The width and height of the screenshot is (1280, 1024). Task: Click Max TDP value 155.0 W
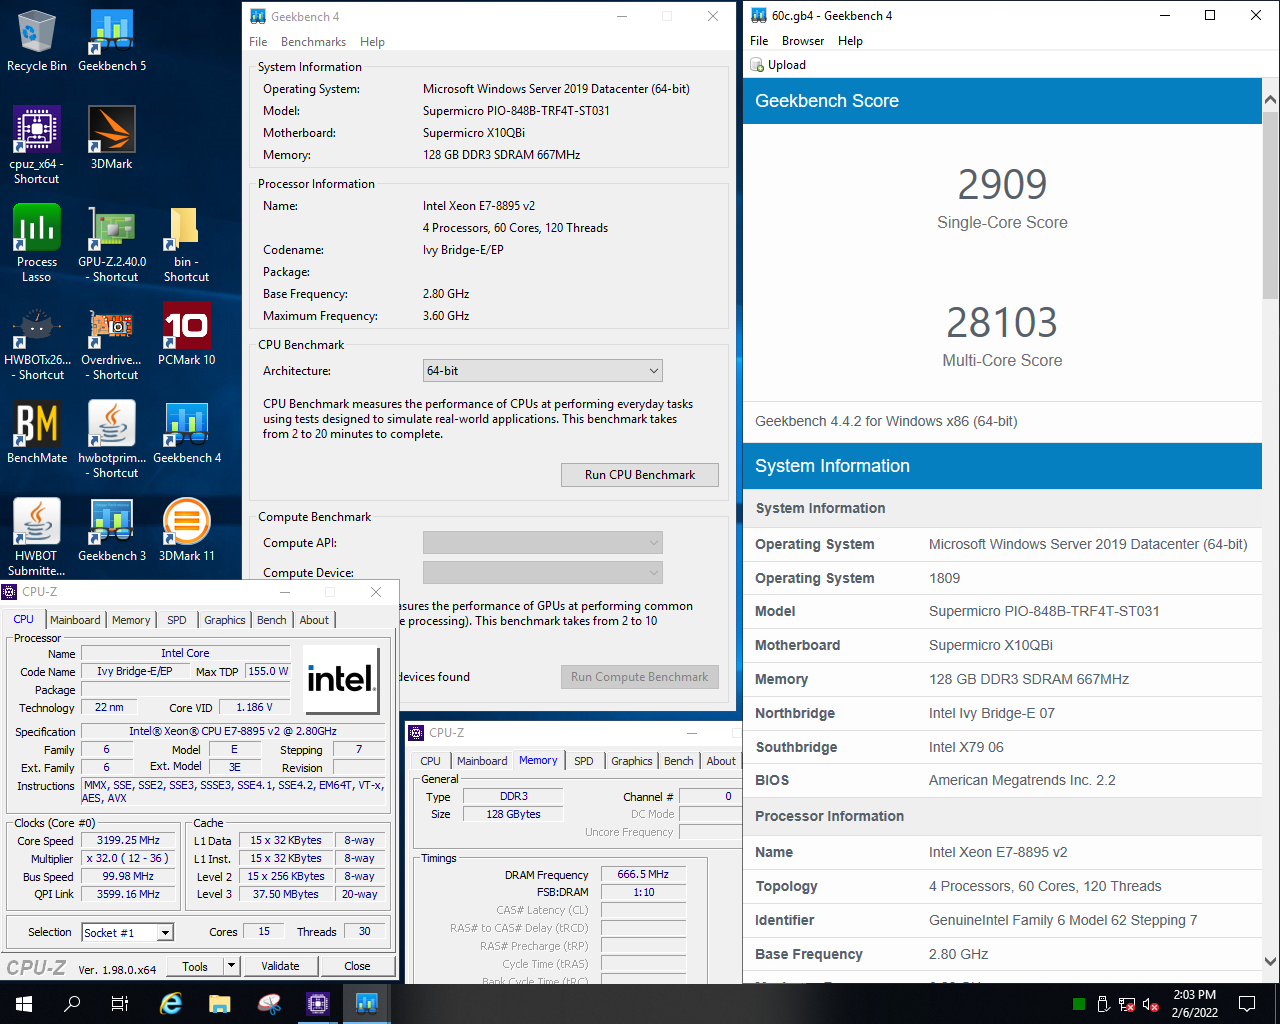click(269, 672)
